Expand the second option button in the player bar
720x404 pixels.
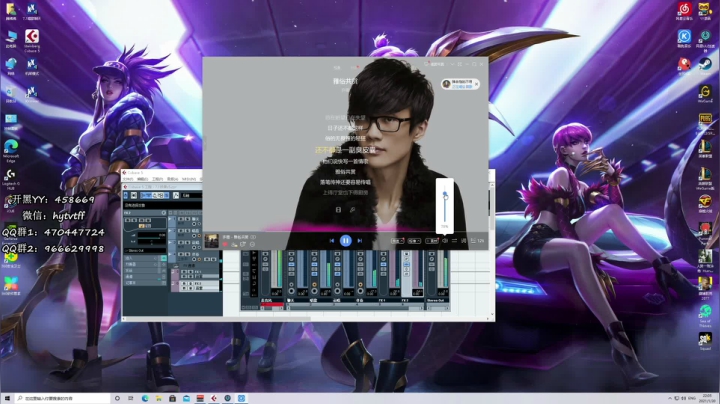[414, 241]
